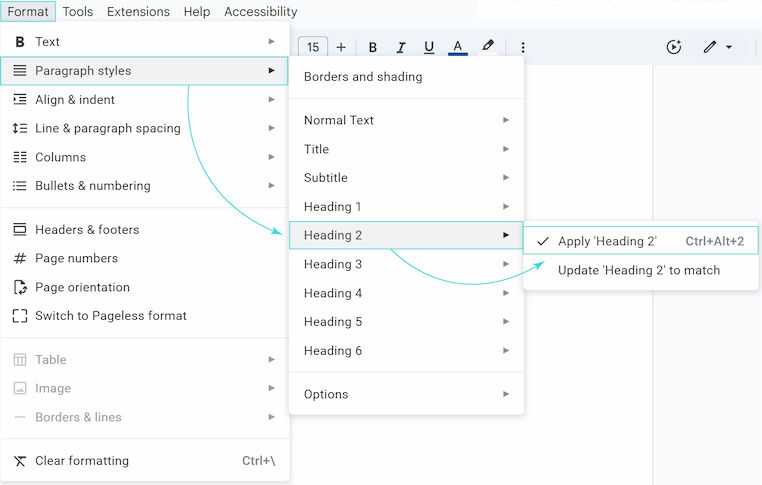
Task: Click the Page numbers hash icon
Action: coord(20,258)
